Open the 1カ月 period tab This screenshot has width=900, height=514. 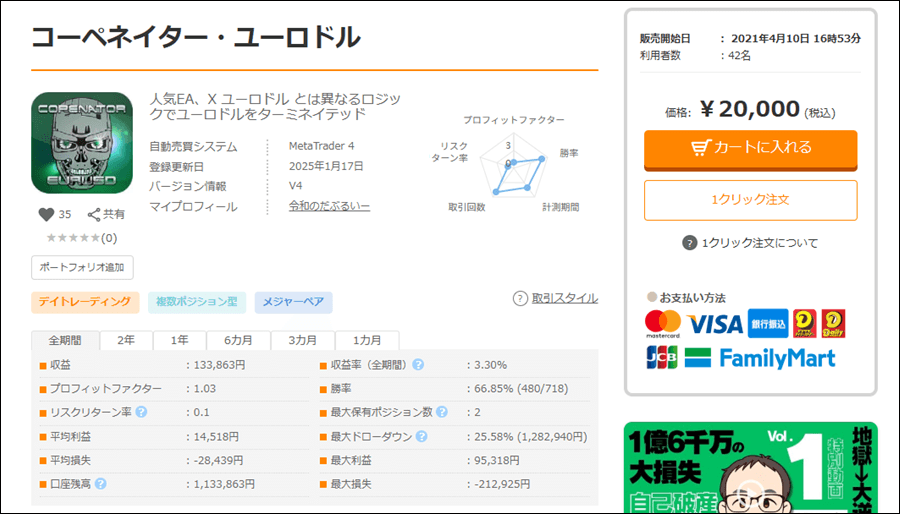(366, 340)
